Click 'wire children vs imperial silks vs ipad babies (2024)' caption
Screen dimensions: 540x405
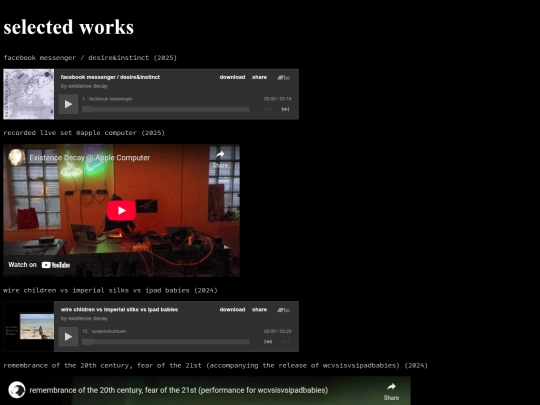pos(110,290)
